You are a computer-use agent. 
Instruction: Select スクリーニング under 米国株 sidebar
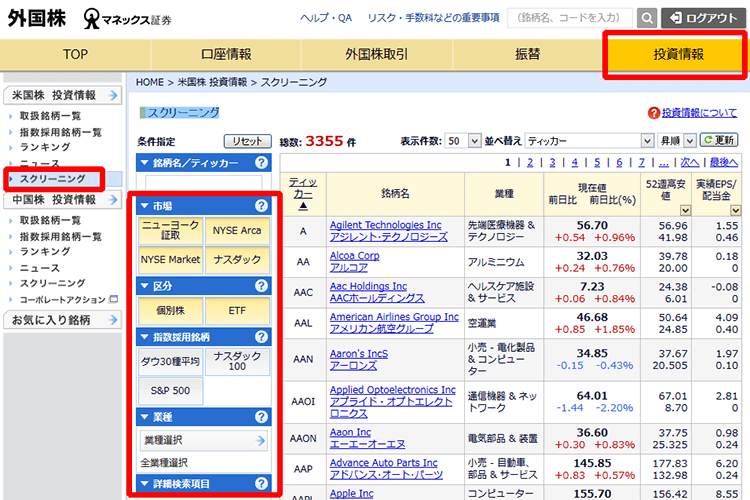click(53, 179)
